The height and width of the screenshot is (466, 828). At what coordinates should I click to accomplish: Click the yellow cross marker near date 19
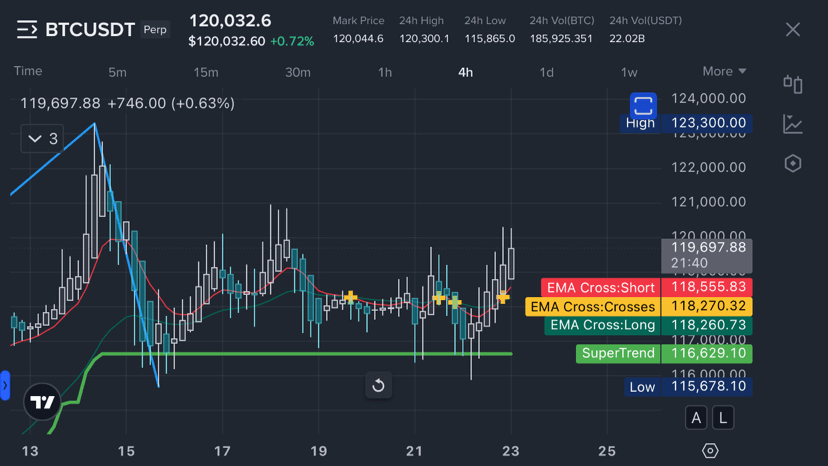tap(350, 297)
